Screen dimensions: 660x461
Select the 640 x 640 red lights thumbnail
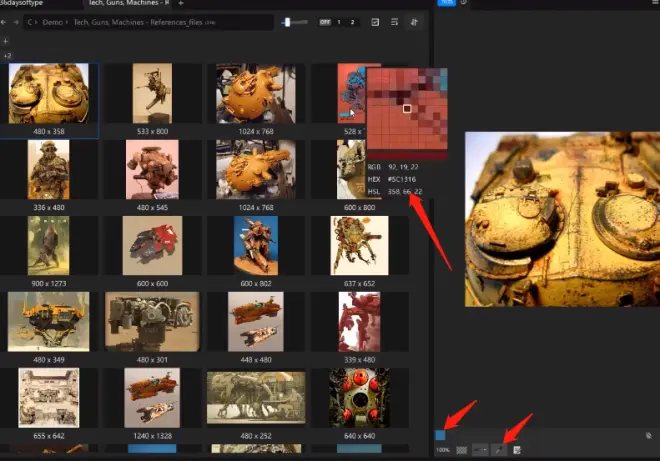[359, 398]
